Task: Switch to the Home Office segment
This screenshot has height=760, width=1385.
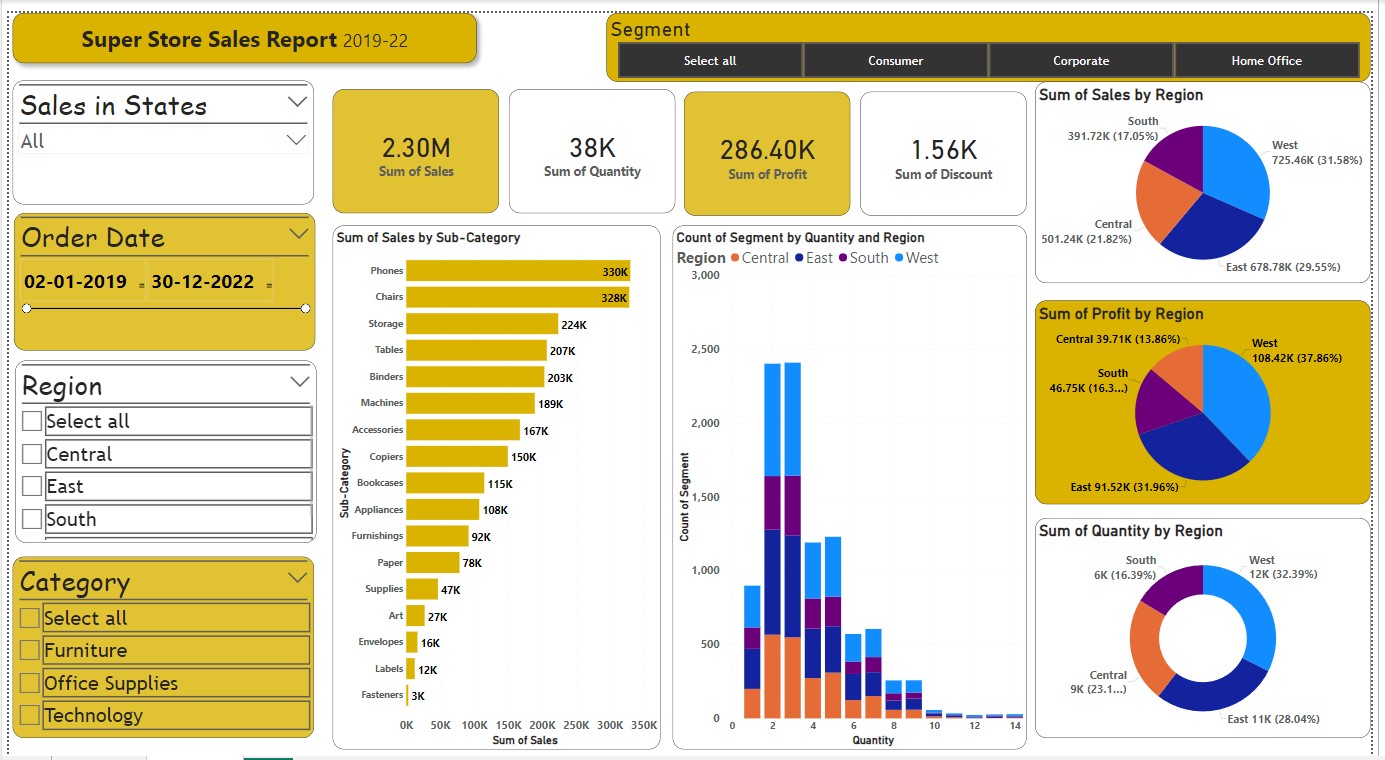Action: 1267,60
